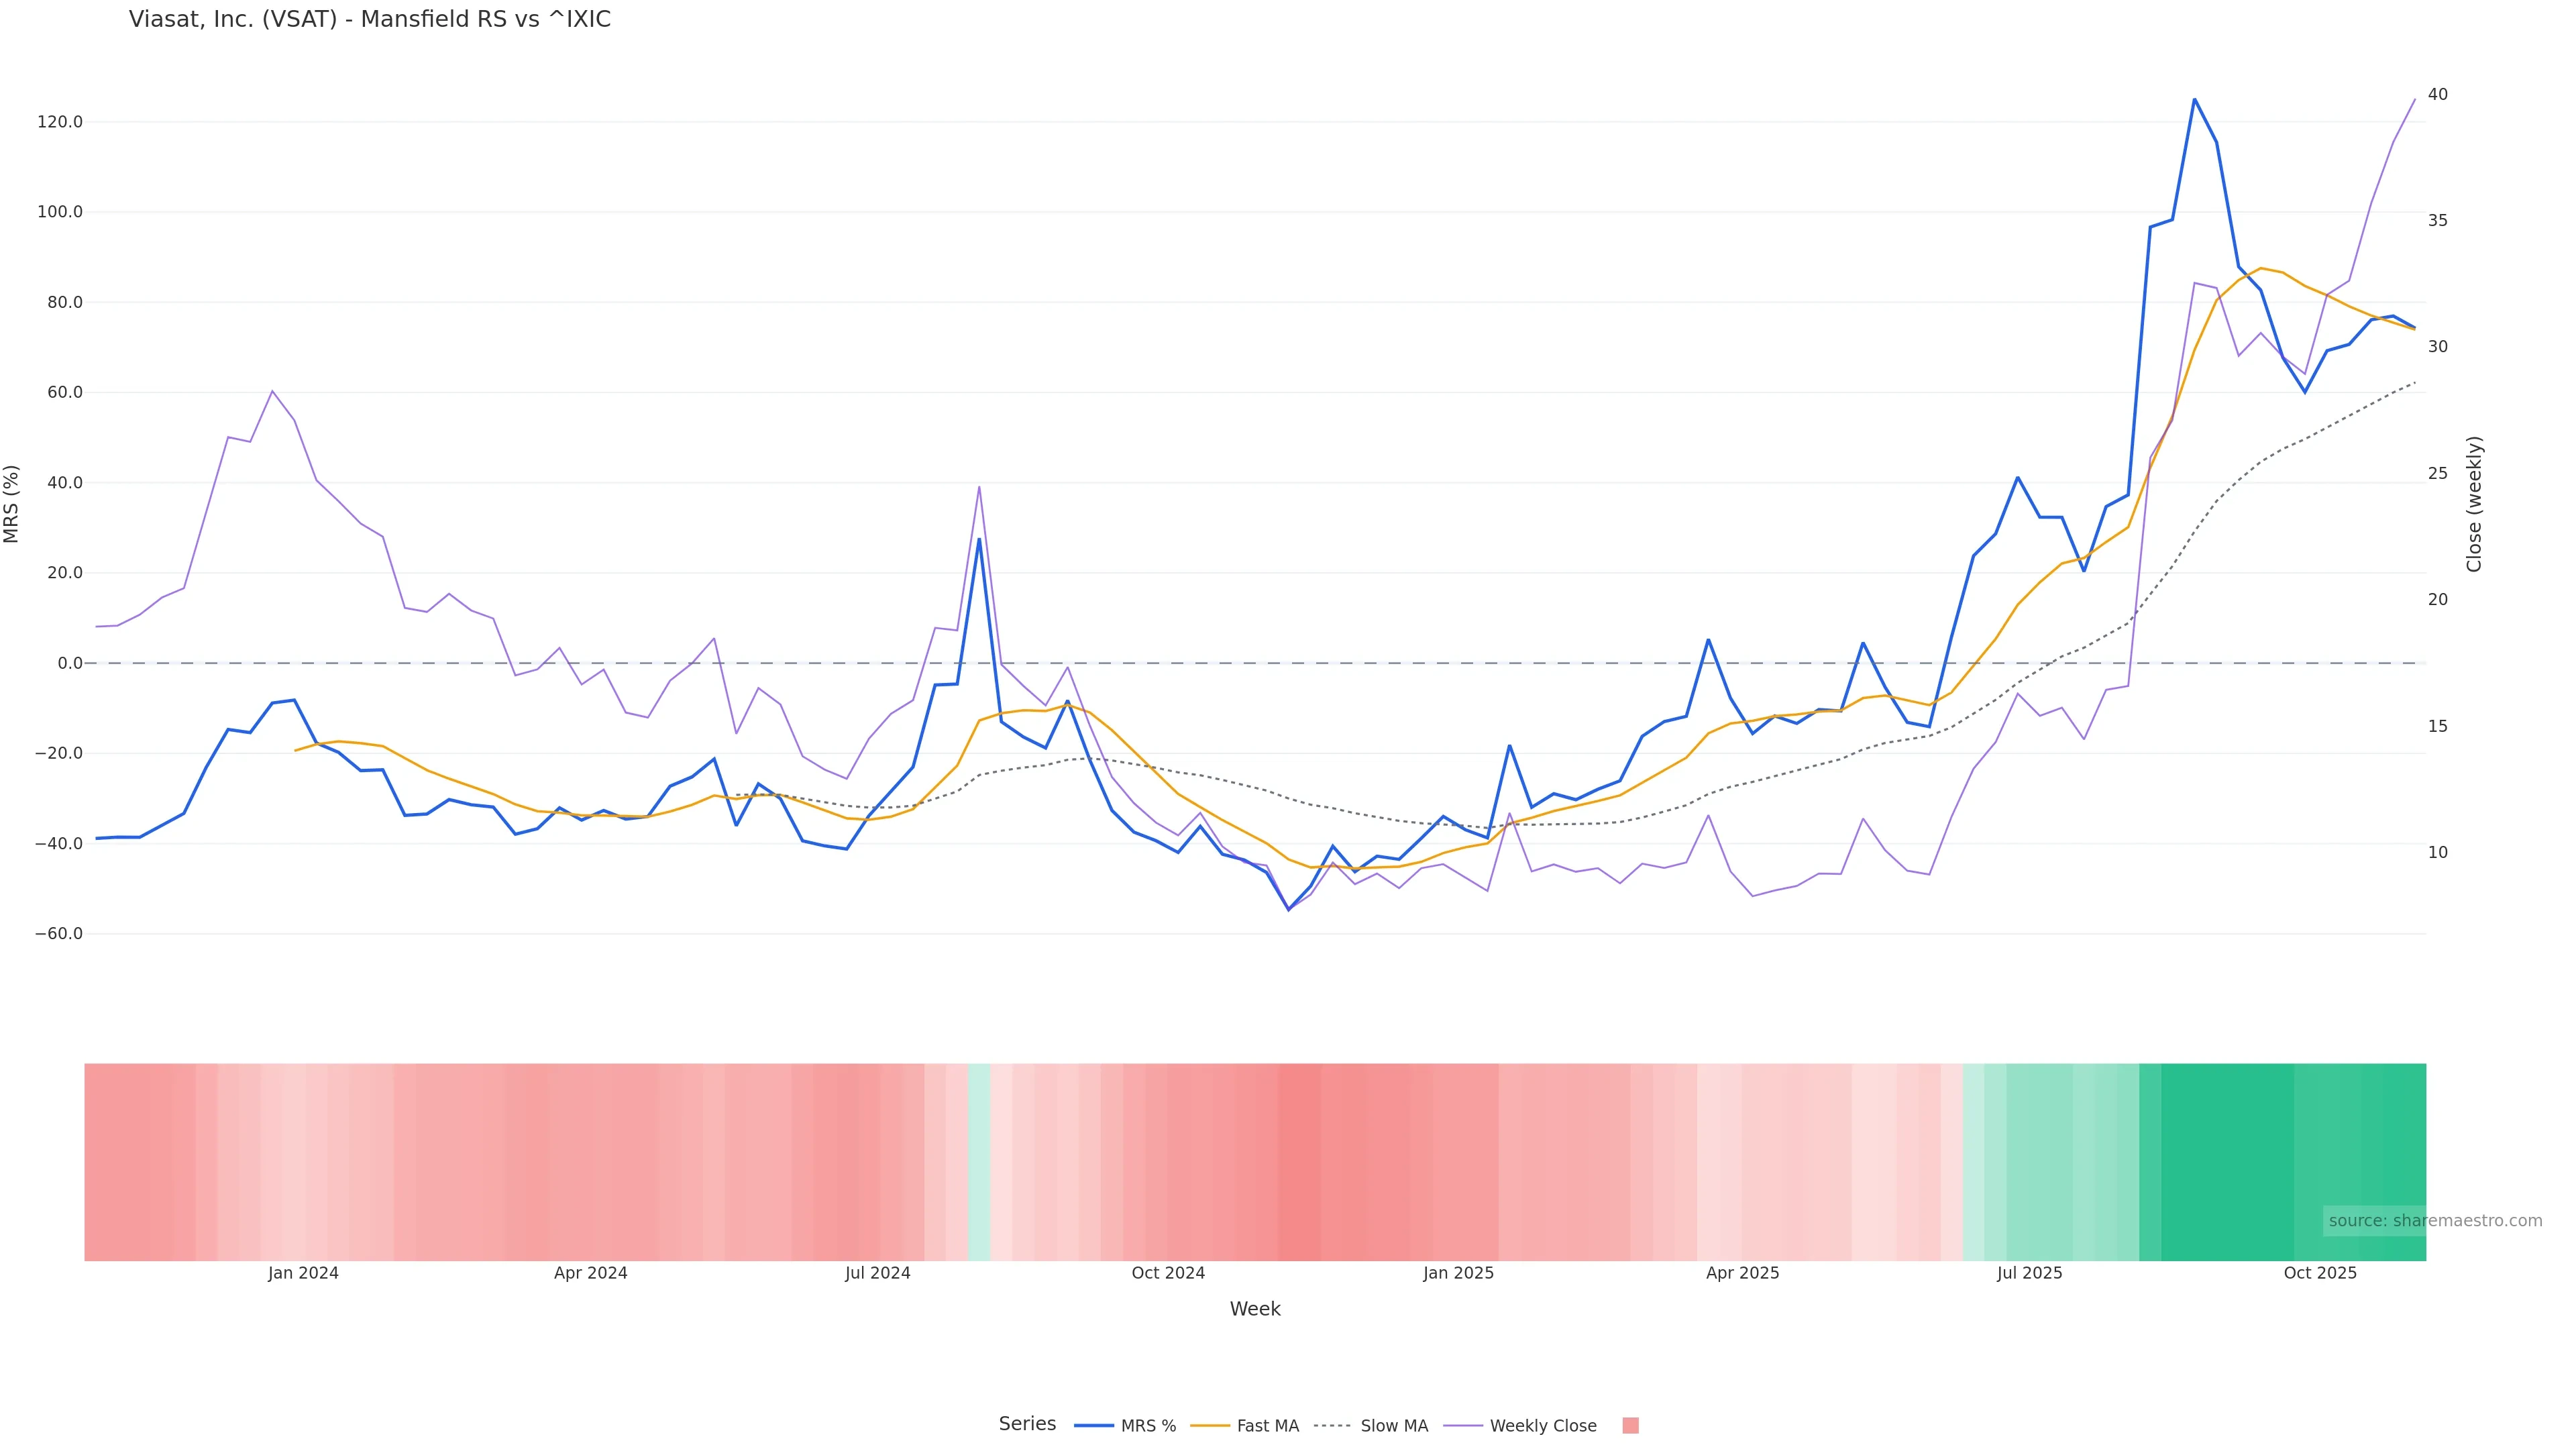This screenshot has height=1449, width=2576.
Task: Toggle the MRS % legend series
Action: coord(1147,1426)
